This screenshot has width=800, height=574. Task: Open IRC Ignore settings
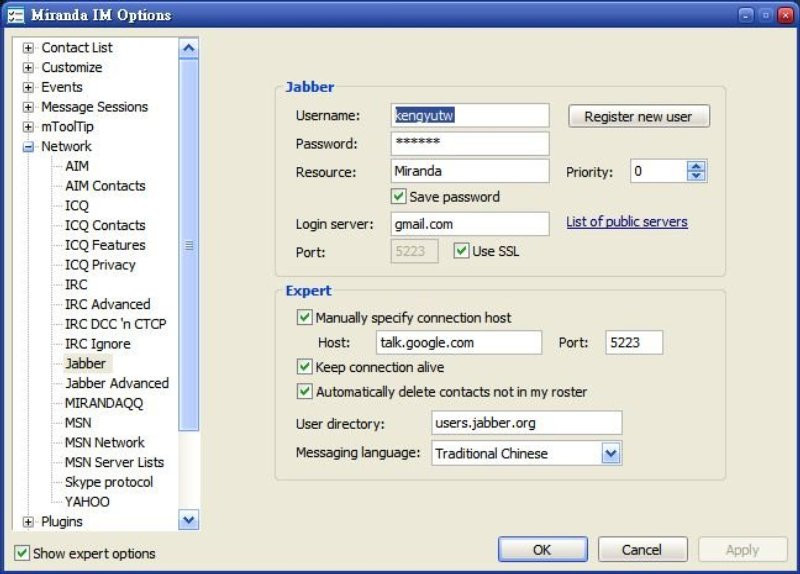click(x=97, y=344)
